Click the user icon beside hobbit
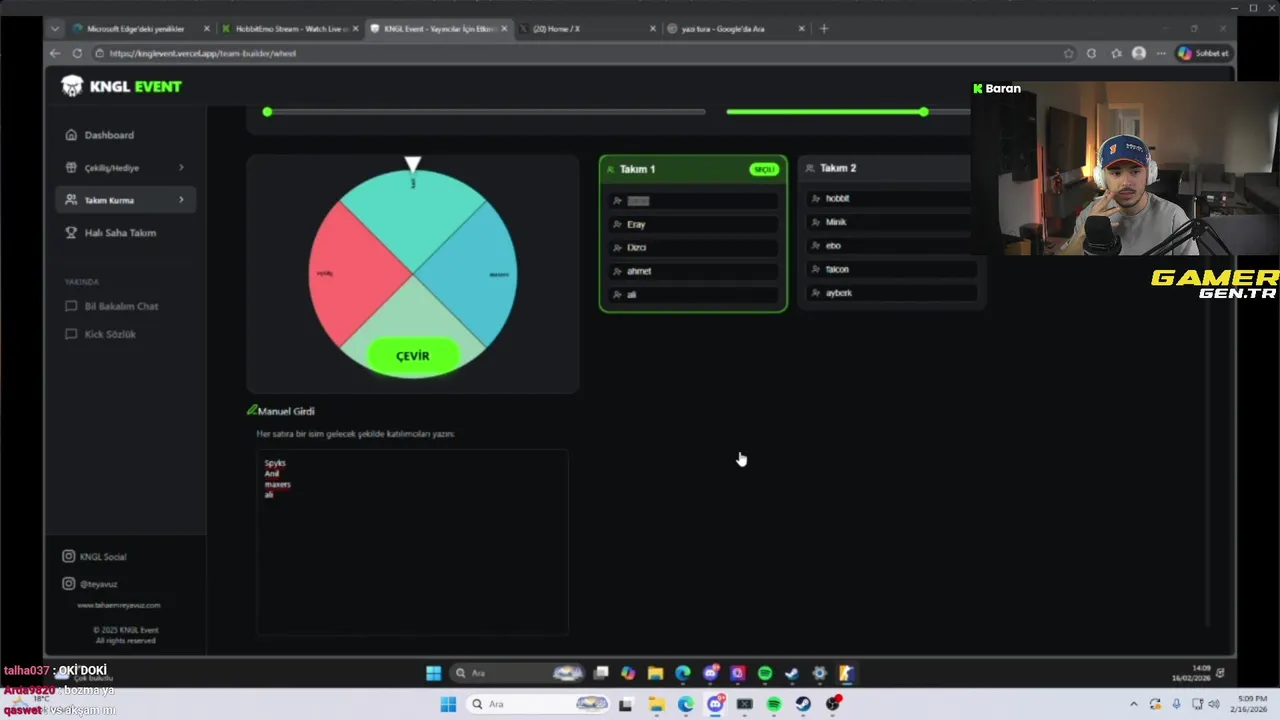This screenshot has height=720, width=1280. (816, 199)
